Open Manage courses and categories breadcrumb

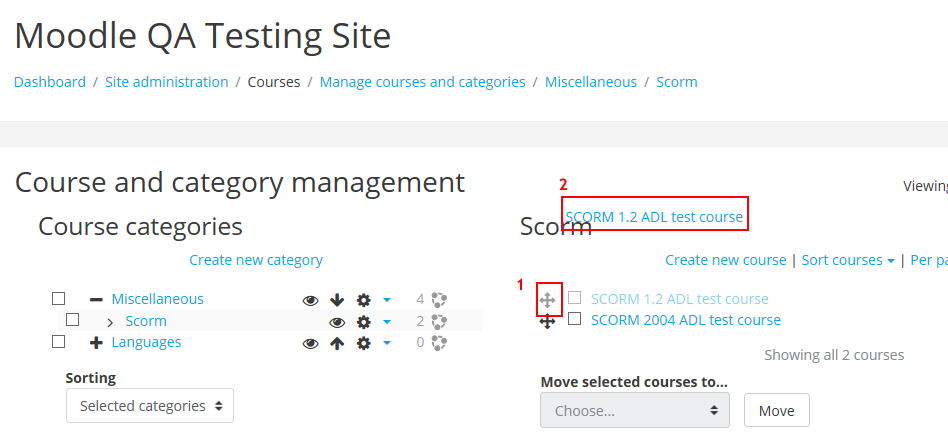(423, 82)
